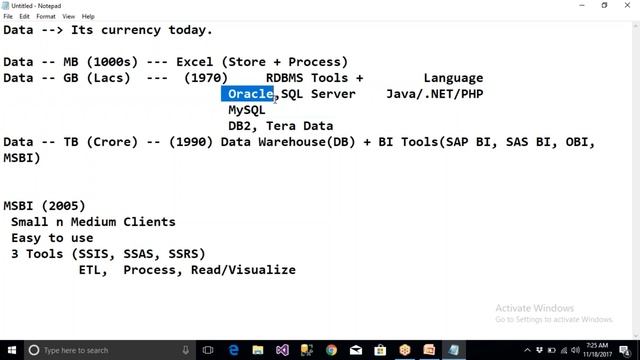Click the text 'SQL Server'
The image size is (640, 360).
pos(318,94)
